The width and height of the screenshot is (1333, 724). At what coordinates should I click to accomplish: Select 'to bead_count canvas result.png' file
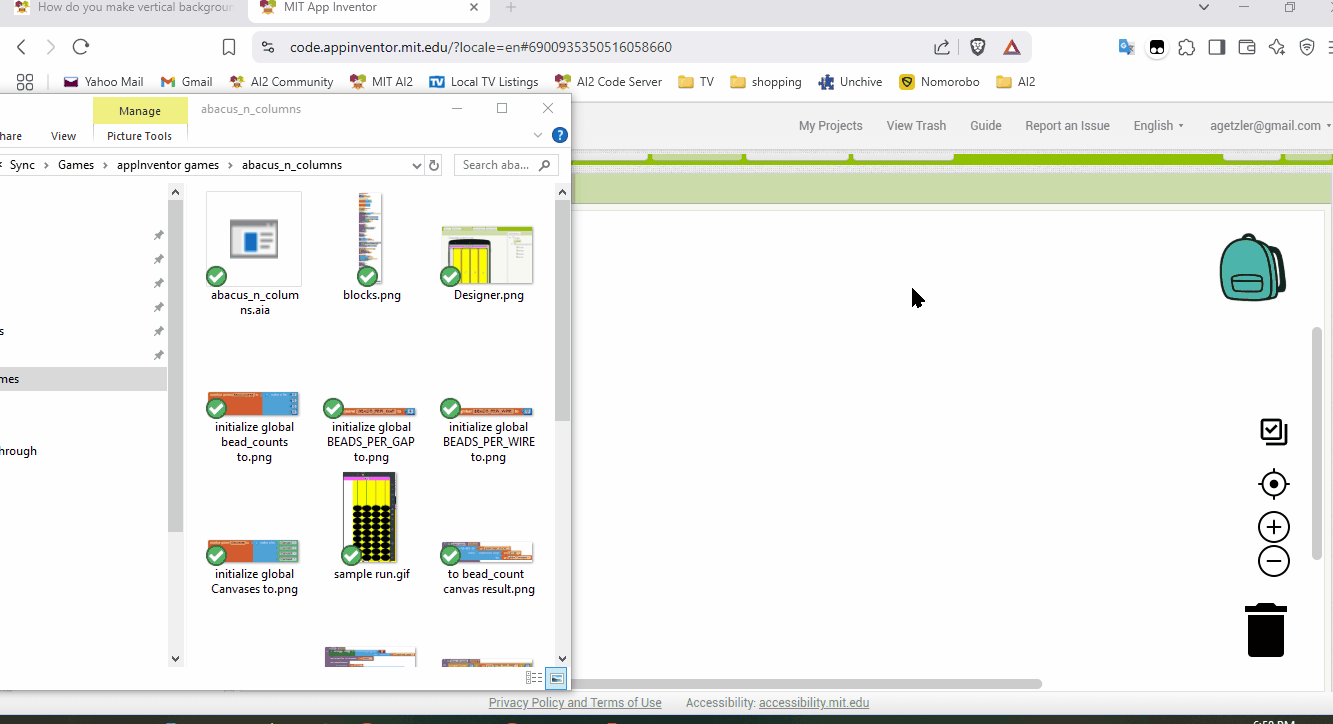point(488,569)
